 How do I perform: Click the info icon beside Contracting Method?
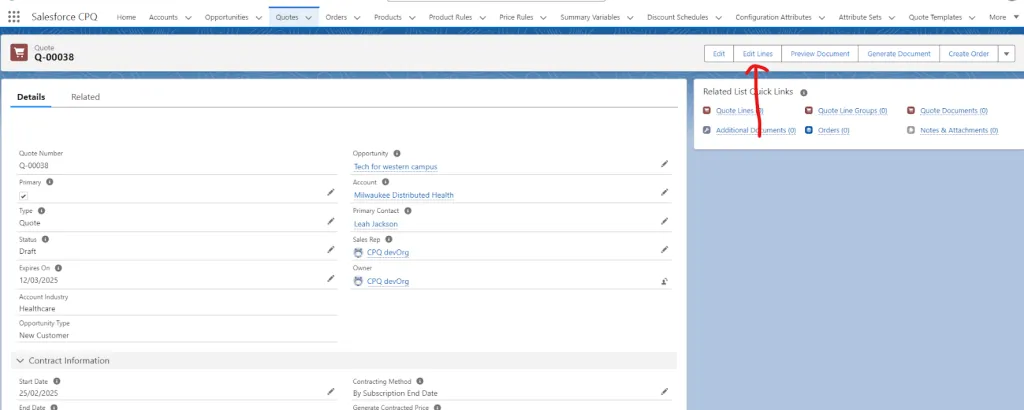tap(420, 381)
